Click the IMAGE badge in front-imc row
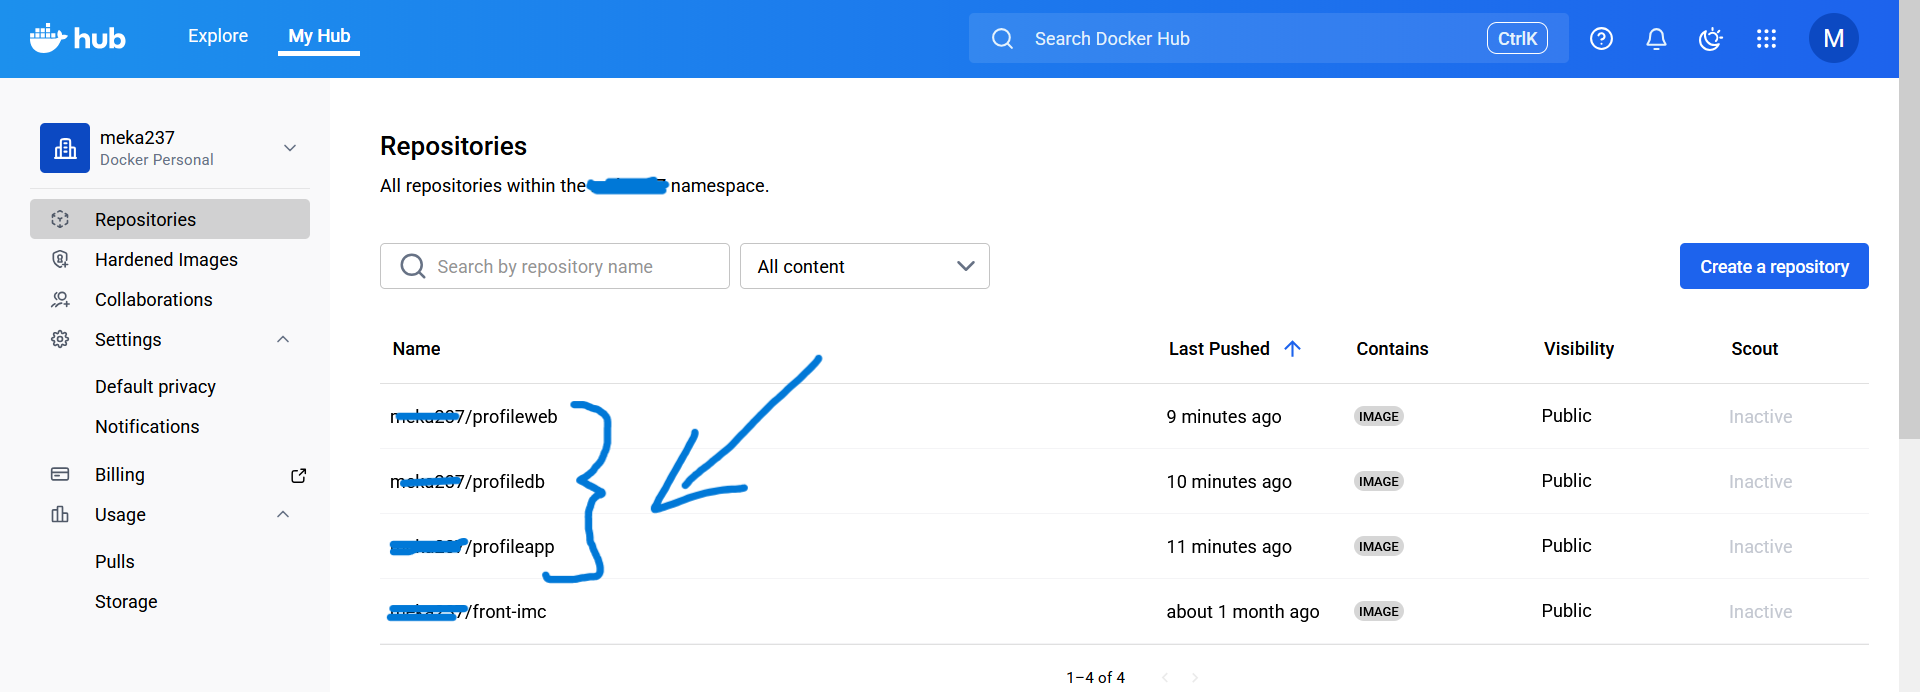The height and width of the screenshot is (692, 1920). pyautogui.click(x=1379, y=612)
